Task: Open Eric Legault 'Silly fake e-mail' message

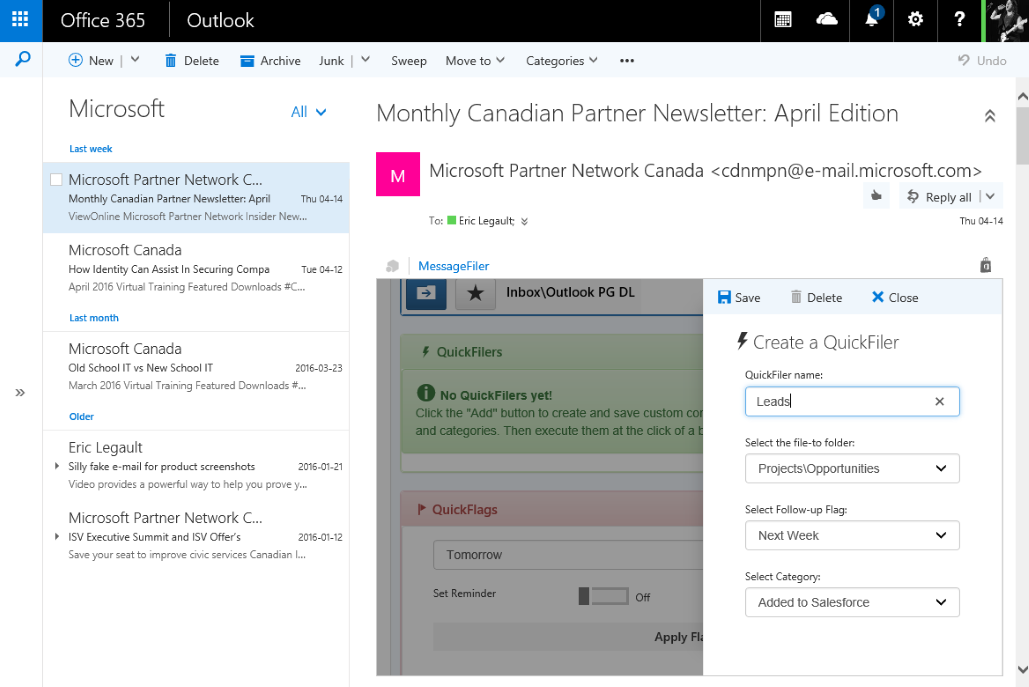Action: pyautogui.click(x=196, y=466)
